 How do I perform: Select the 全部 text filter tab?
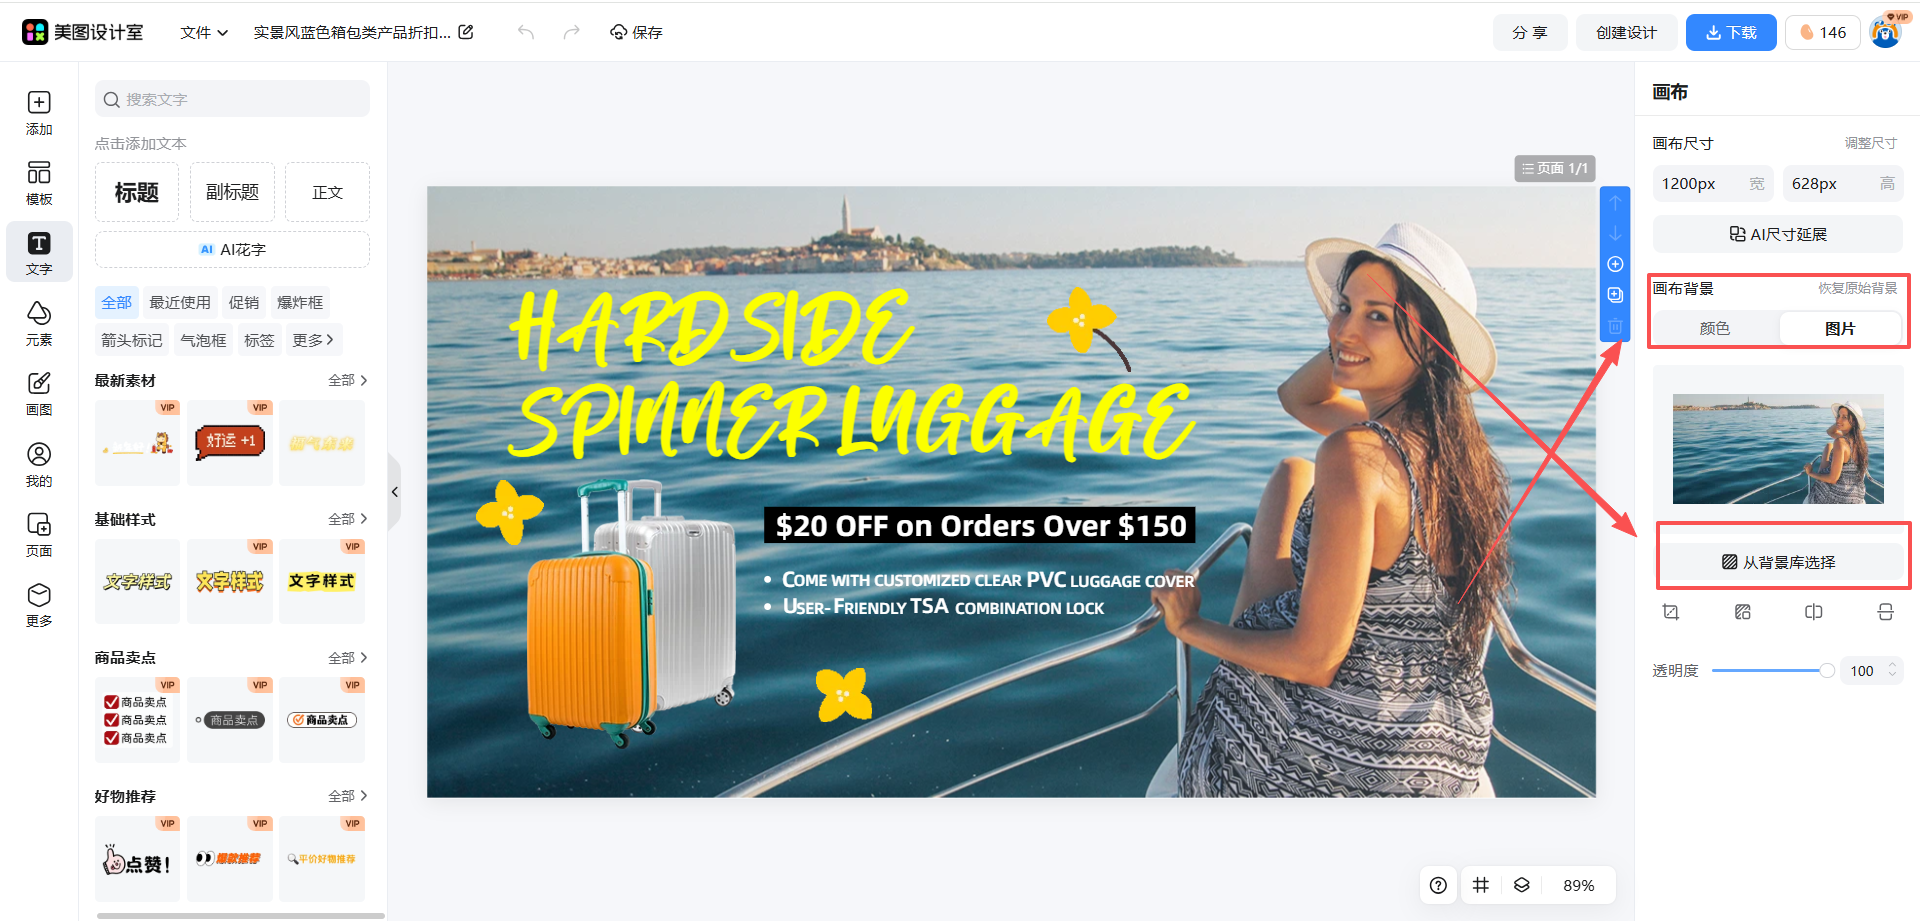(x=117, y=302)
